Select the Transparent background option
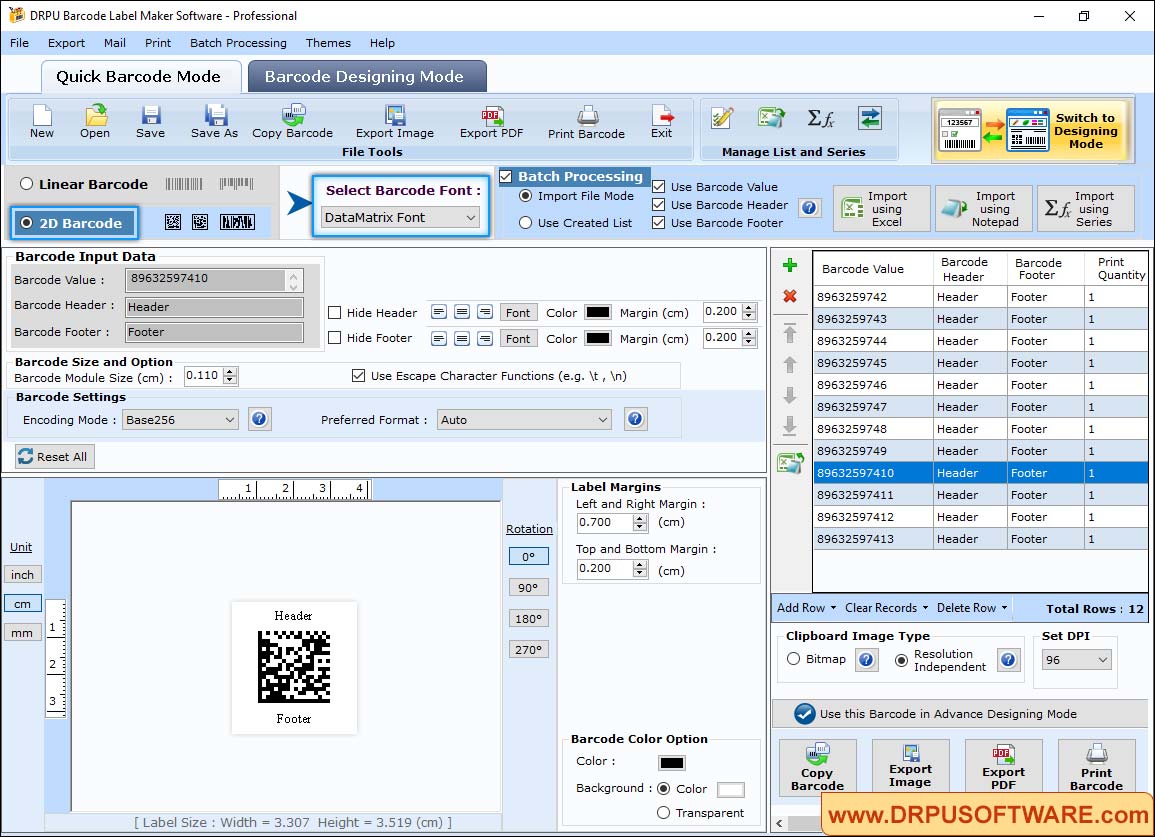This screenshot has height=837, width=1155. (x=663, y=813)
